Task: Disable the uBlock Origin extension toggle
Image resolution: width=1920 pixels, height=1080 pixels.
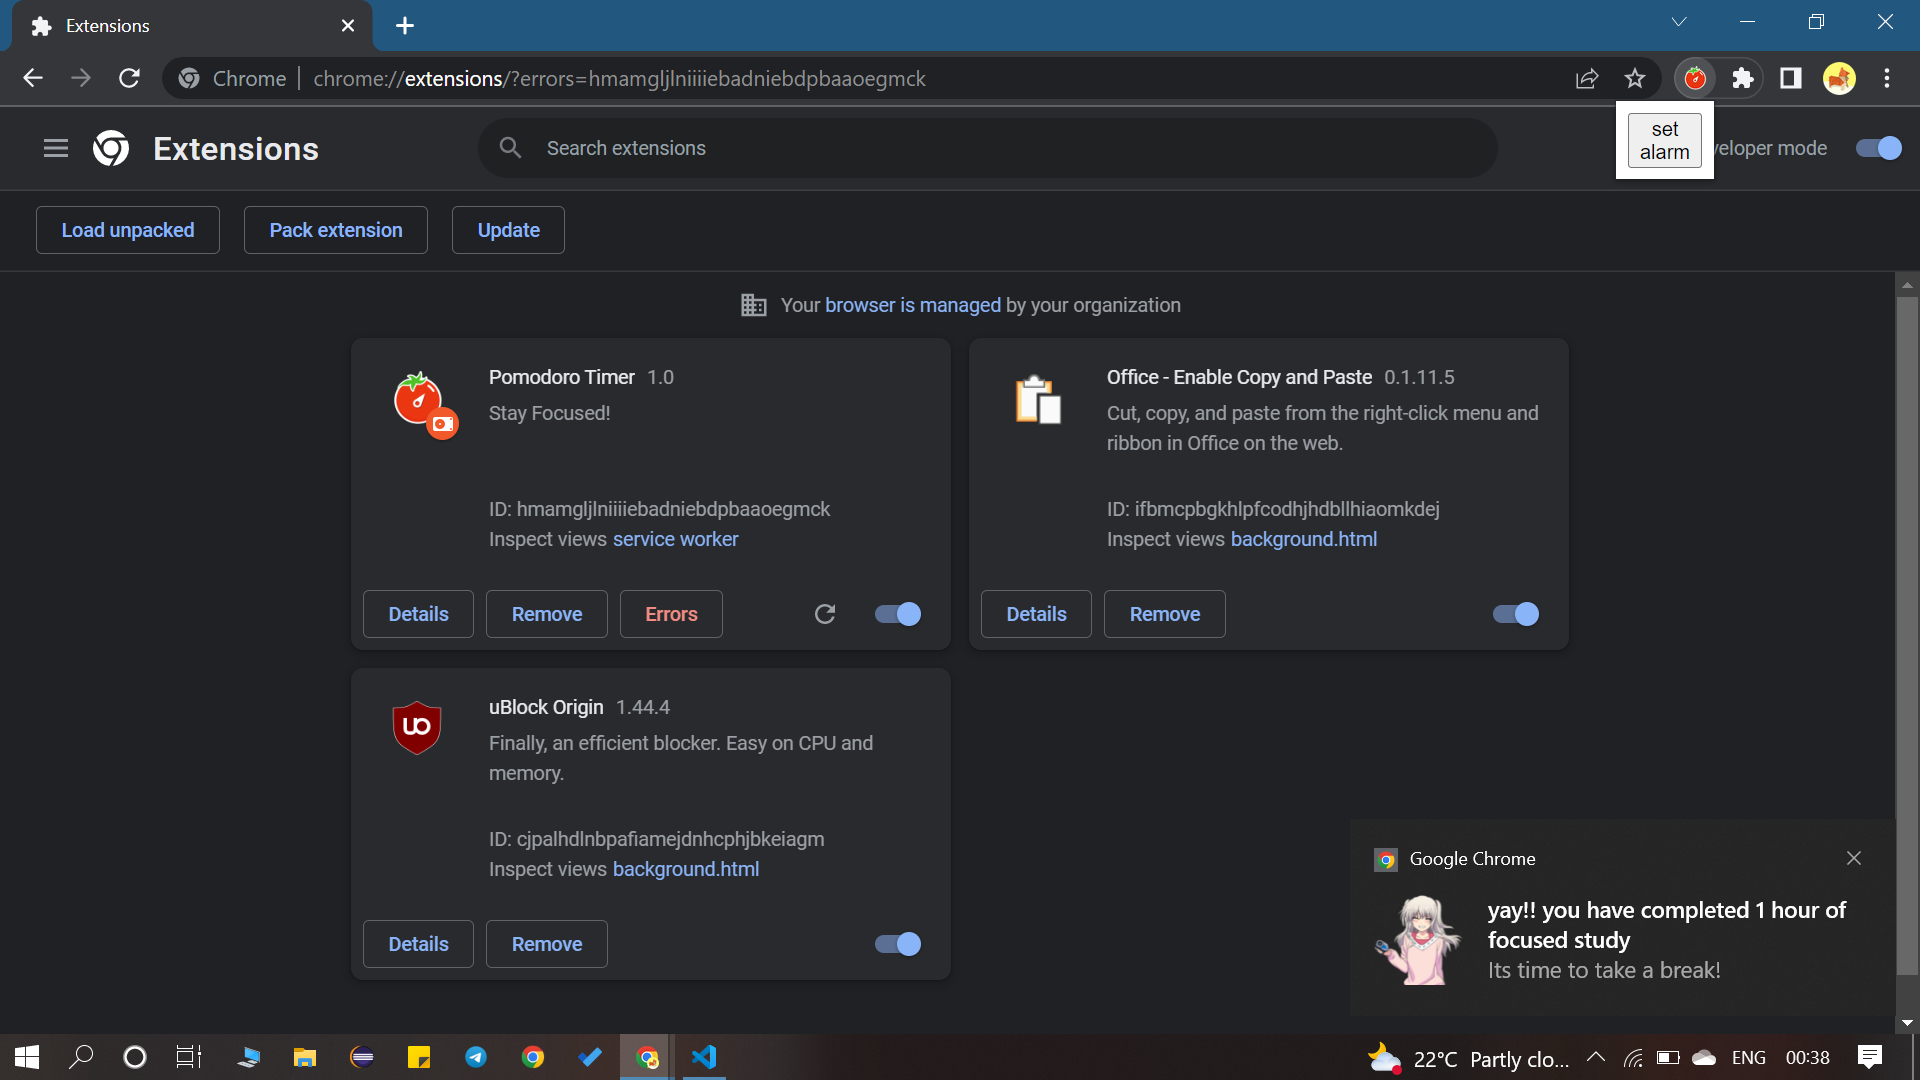Action: pyautogui.click(x=896, y=943)
